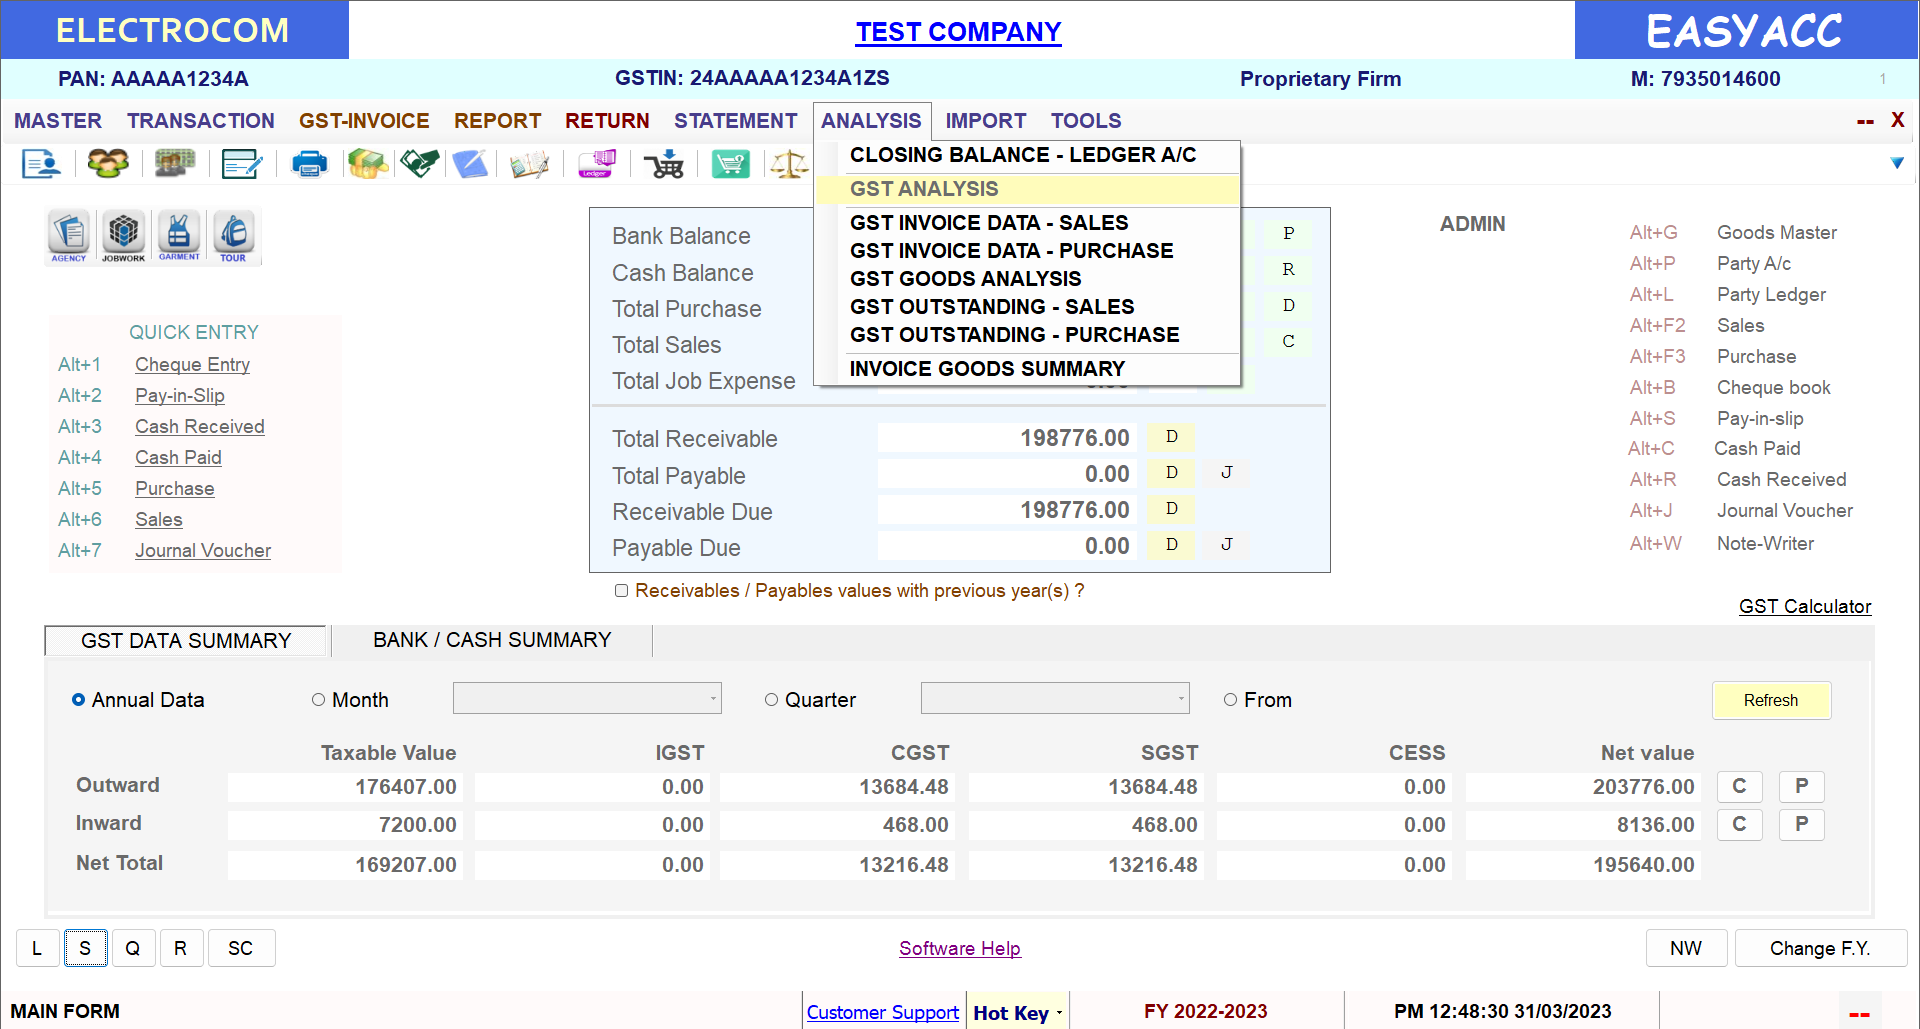Click the balance scales toolbar icon

789,163
